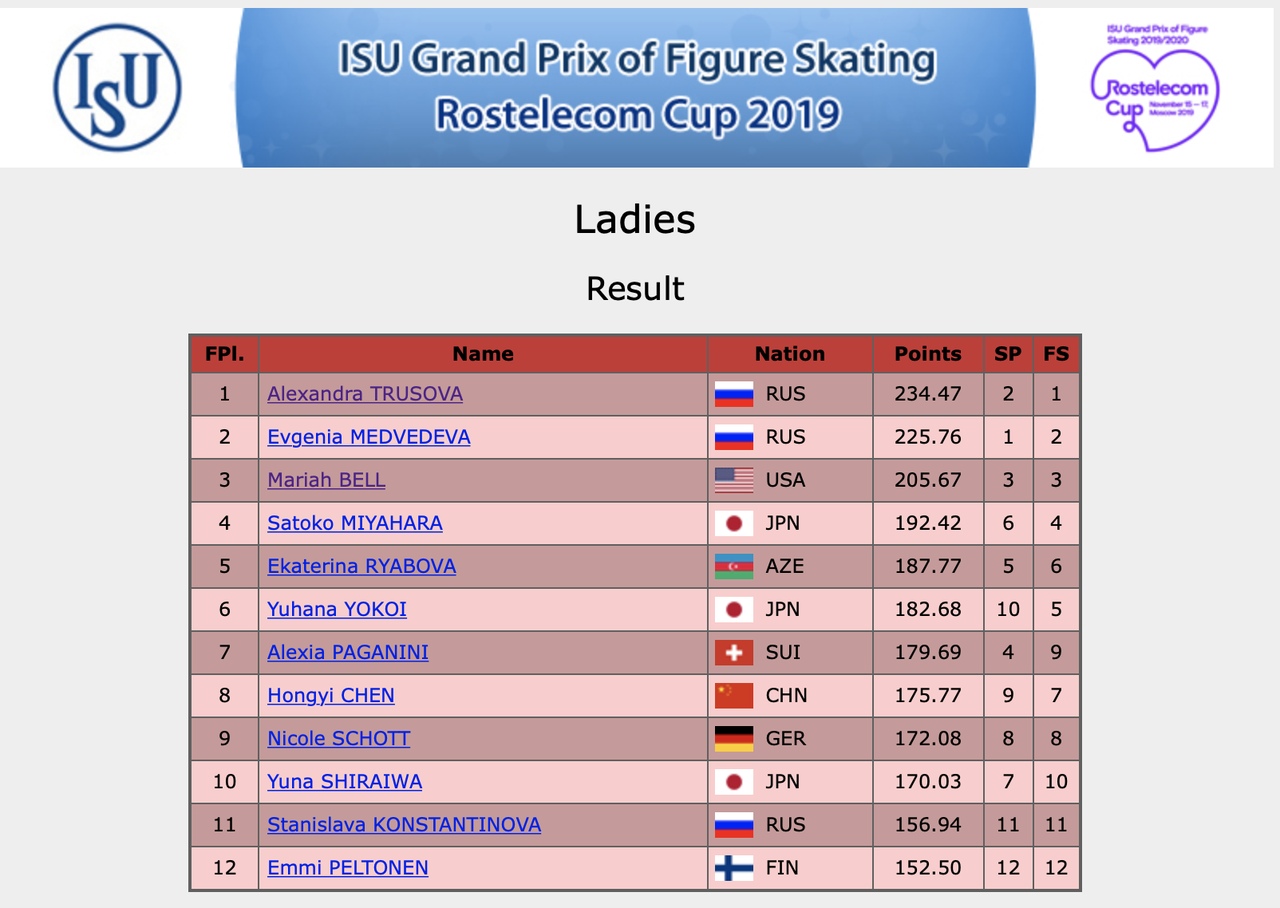Click the Points column header
The image size is (1280, 908).
928,353
